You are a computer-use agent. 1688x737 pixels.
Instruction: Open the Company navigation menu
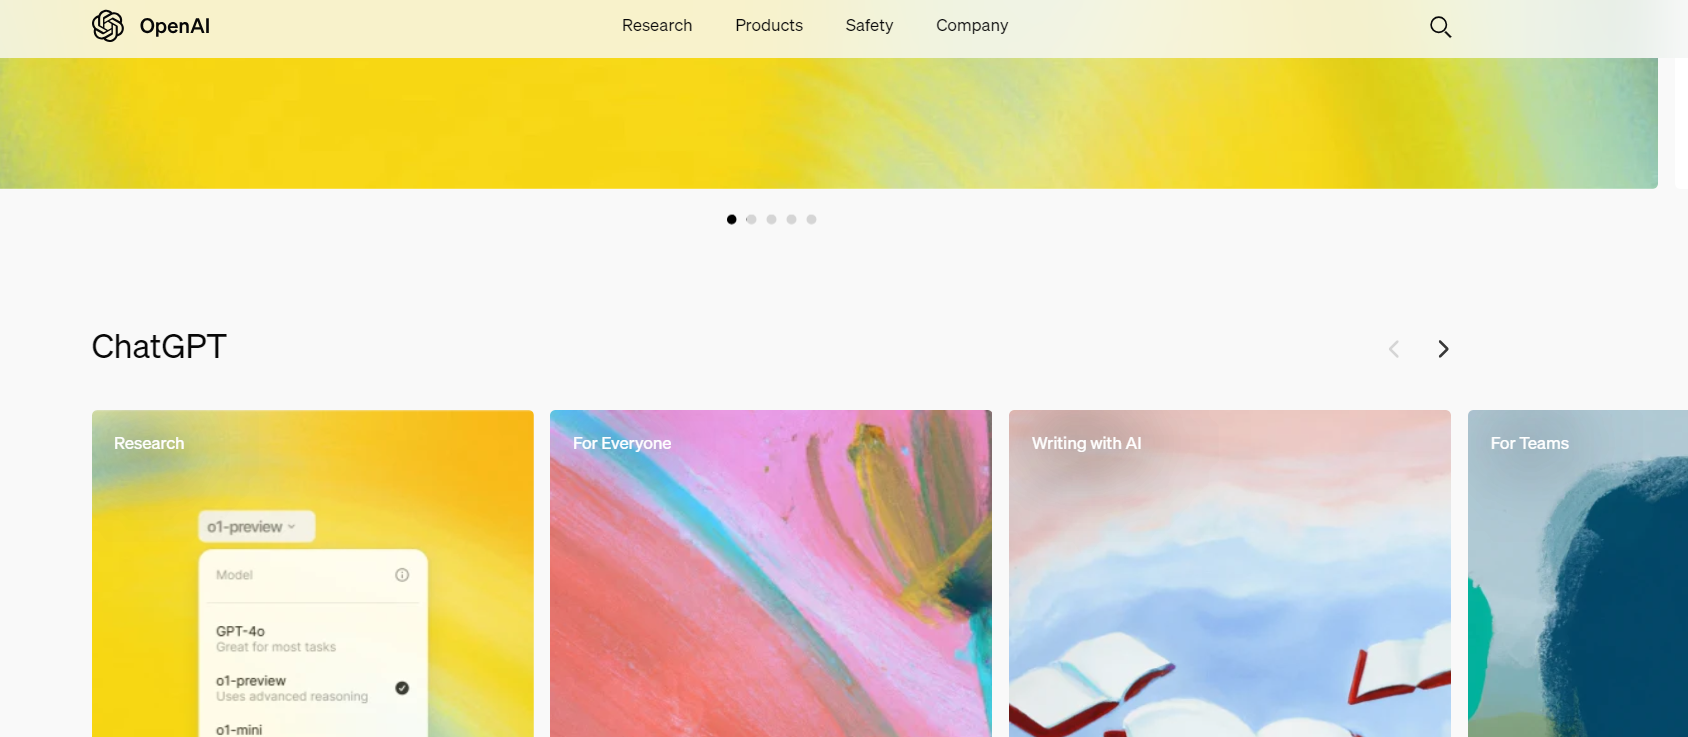972,26
